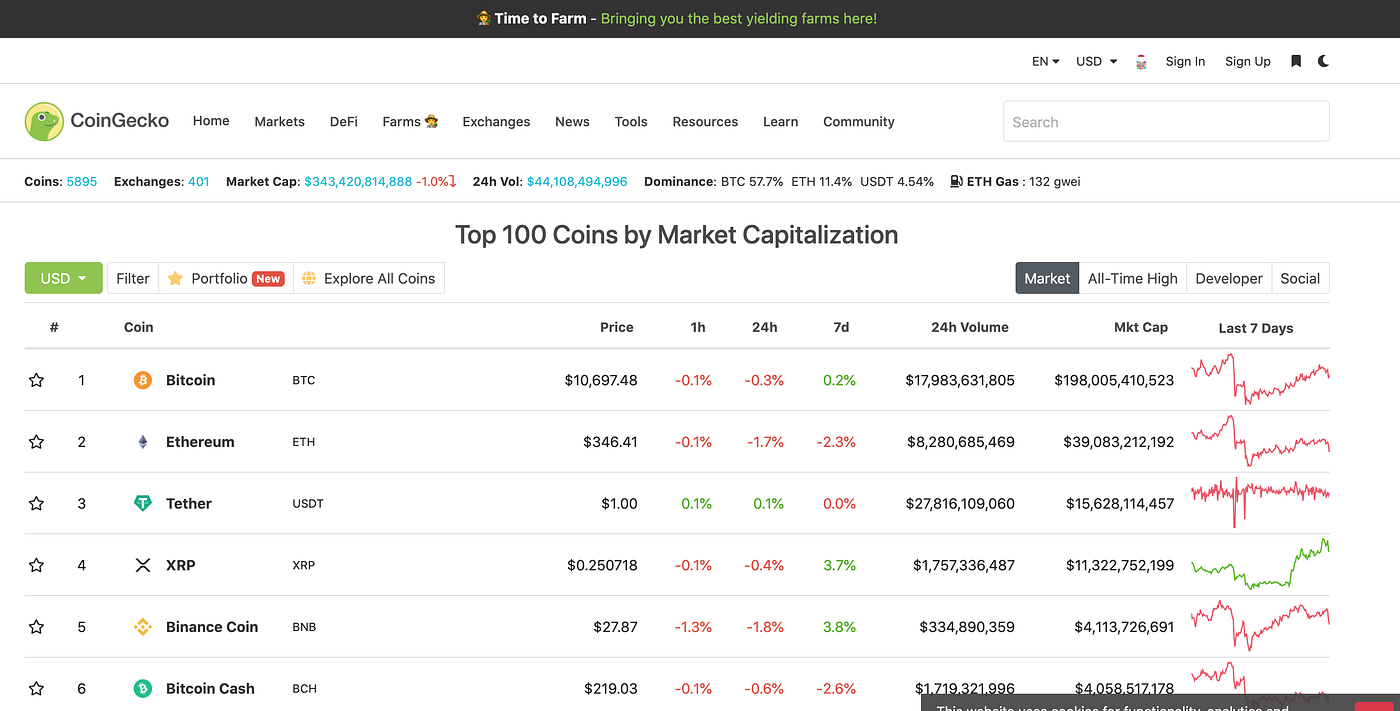The image size is (1400, 711).
Task: Click the exchanges count 401 link
Action: [199, 181]
